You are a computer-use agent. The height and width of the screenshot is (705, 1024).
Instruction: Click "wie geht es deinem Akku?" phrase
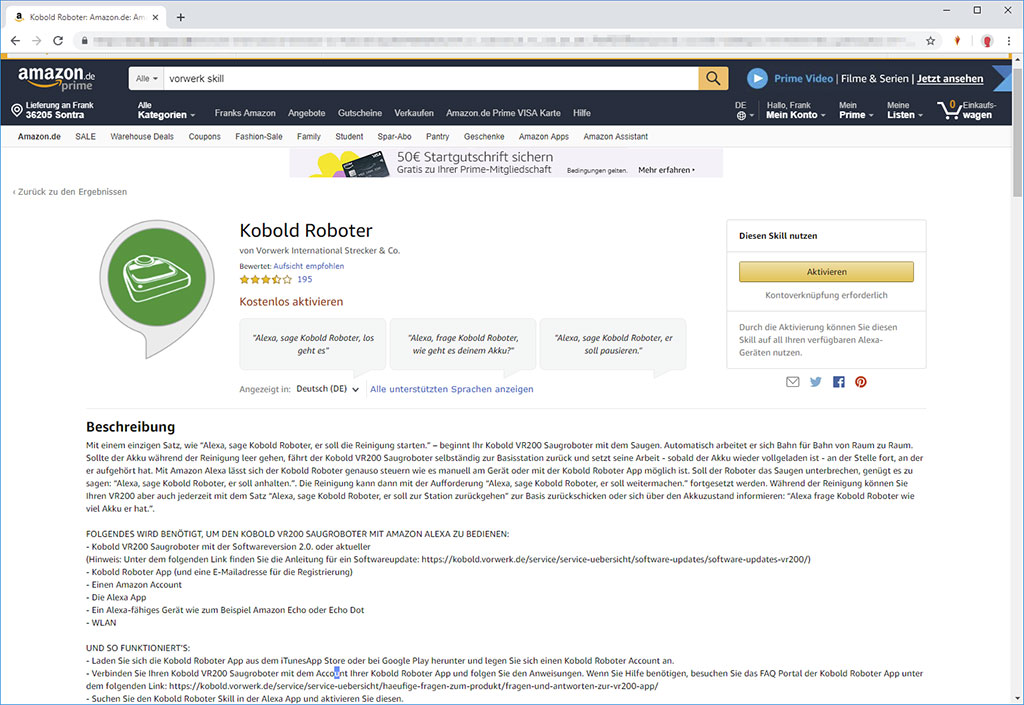463,344
